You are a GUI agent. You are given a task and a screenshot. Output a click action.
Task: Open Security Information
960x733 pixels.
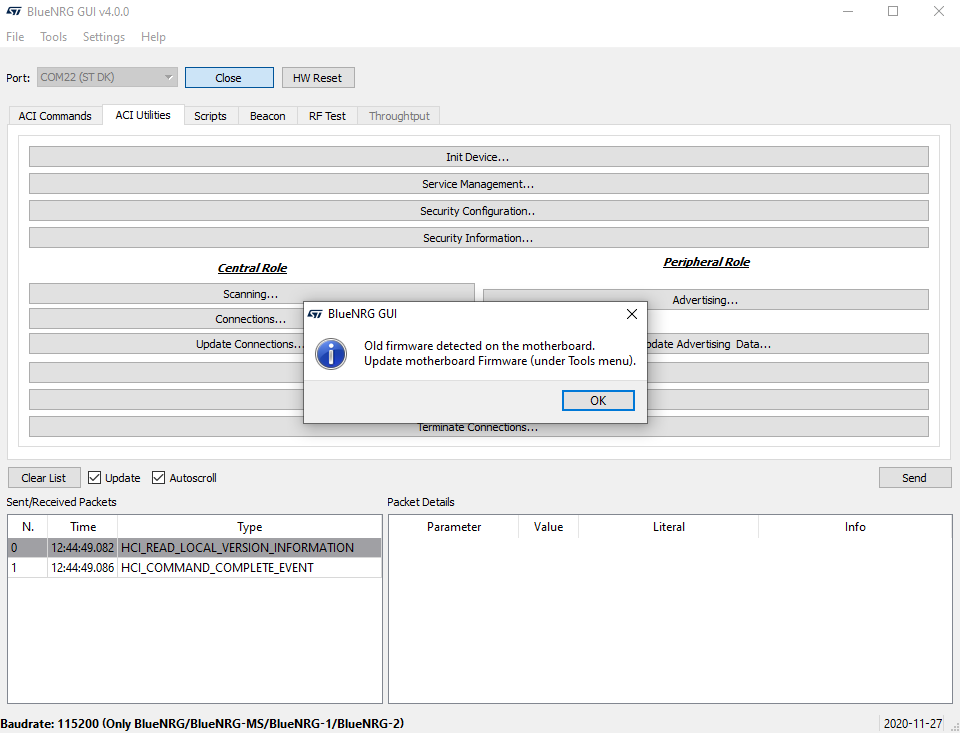pyautogui.click(x=479, y=238)
